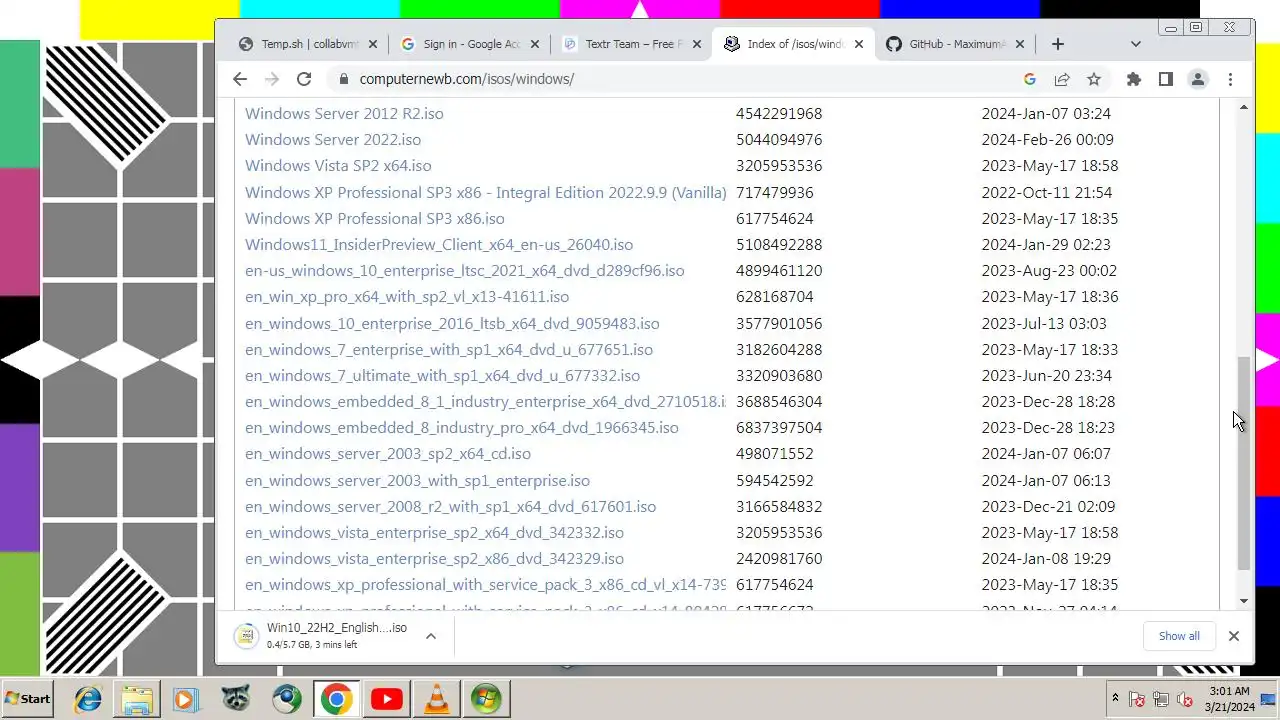Open Windows Server 2022.iso link

point(333,139)
